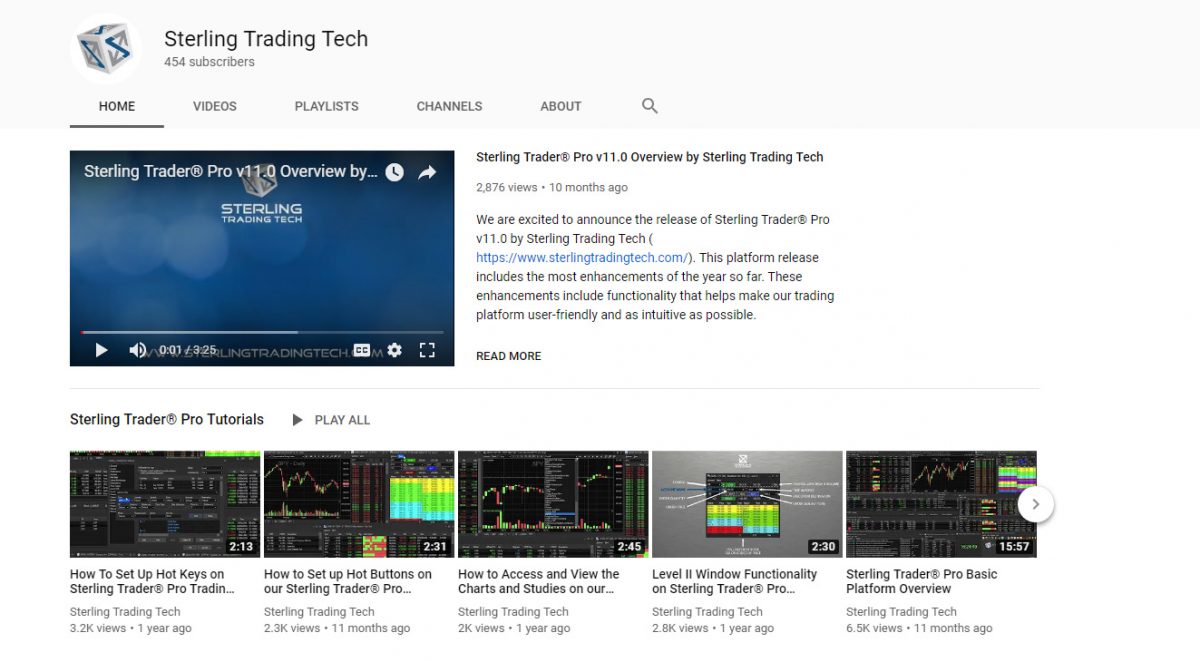1200x662 pixels.
Task: Click the PLAY ALL button text
Action: 342,420
